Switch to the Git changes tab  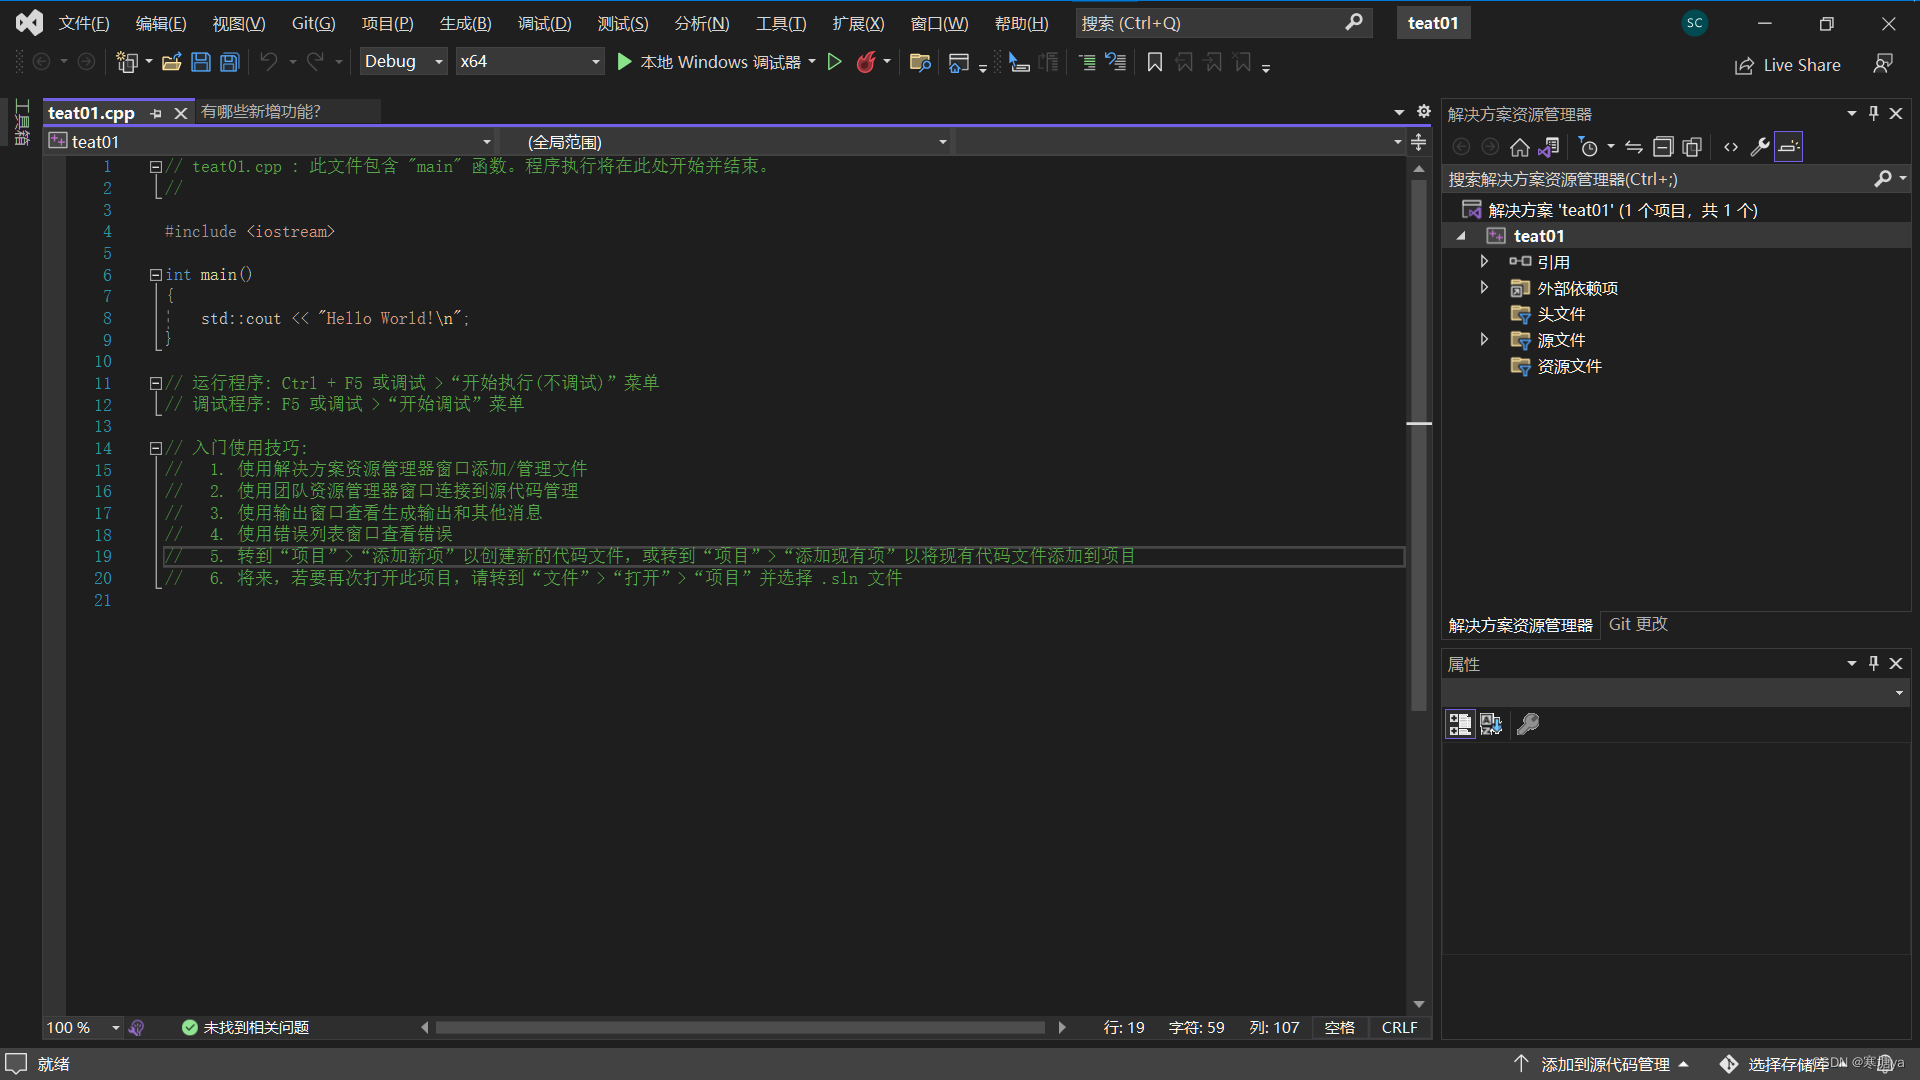click(1638, 624)
